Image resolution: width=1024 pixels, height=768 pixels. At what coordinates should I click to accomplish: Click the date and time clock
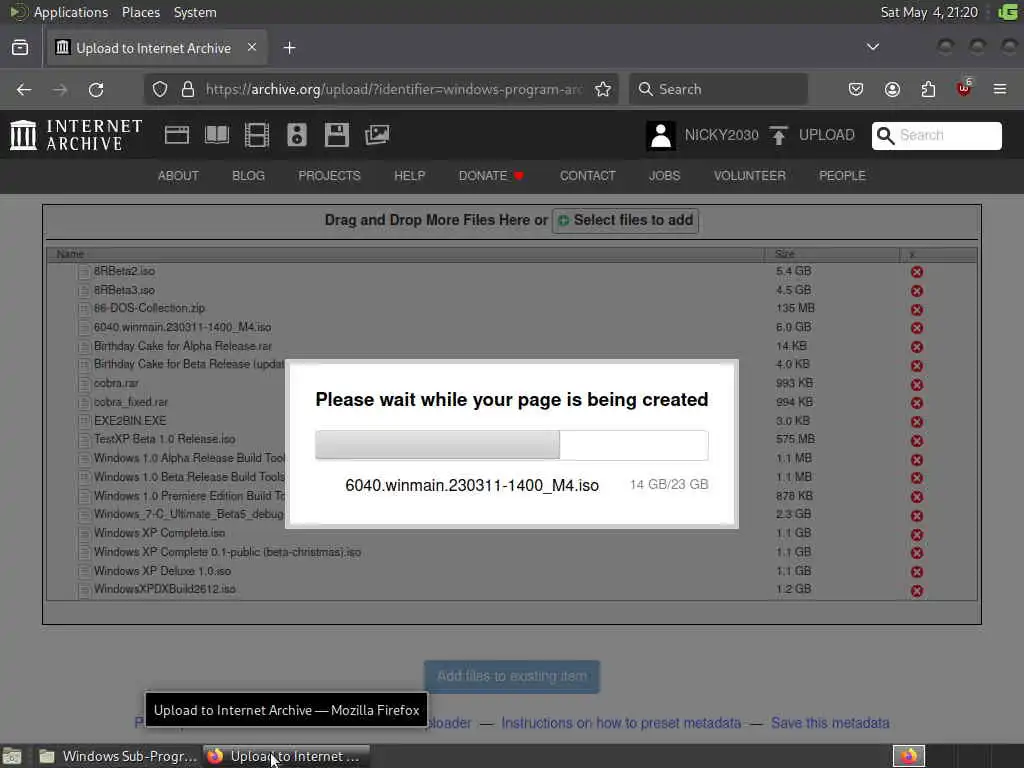tap(929, 12)
